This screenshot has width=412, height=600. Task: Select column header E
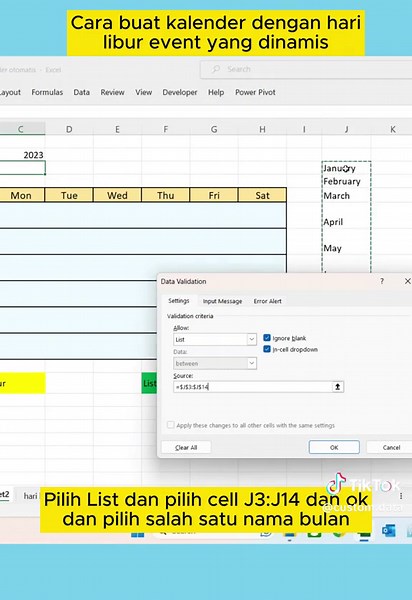point(117,129)
